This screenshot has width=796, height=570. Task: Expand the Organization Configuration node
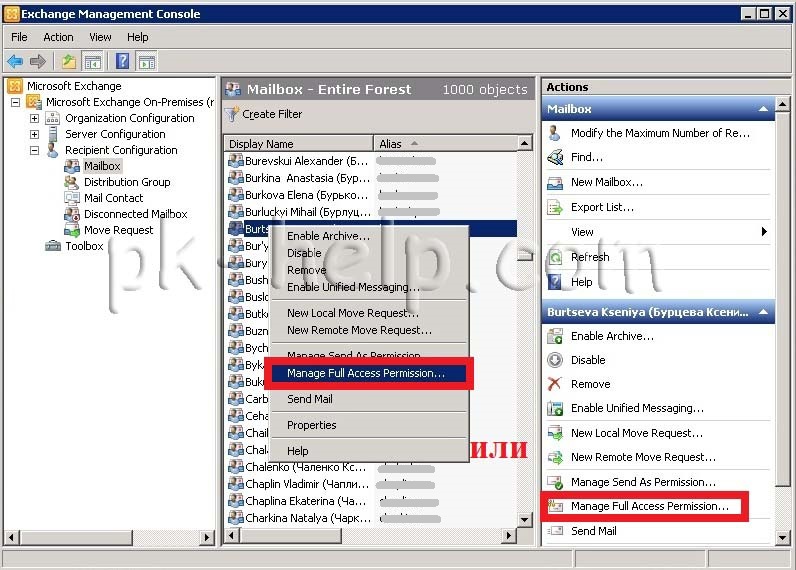(x=34, y=118)
